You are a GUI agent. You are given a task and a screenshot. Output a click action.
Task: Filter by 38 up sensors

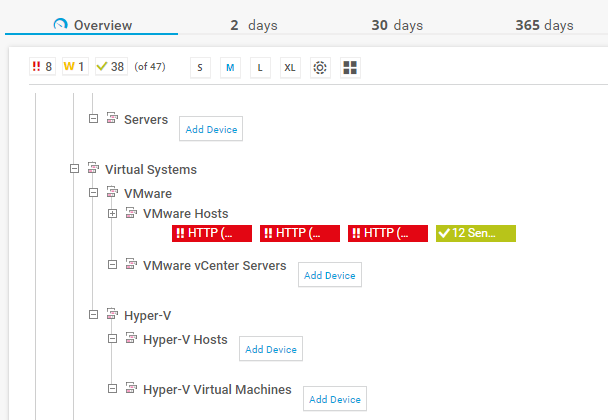click(x=110, y=67)
